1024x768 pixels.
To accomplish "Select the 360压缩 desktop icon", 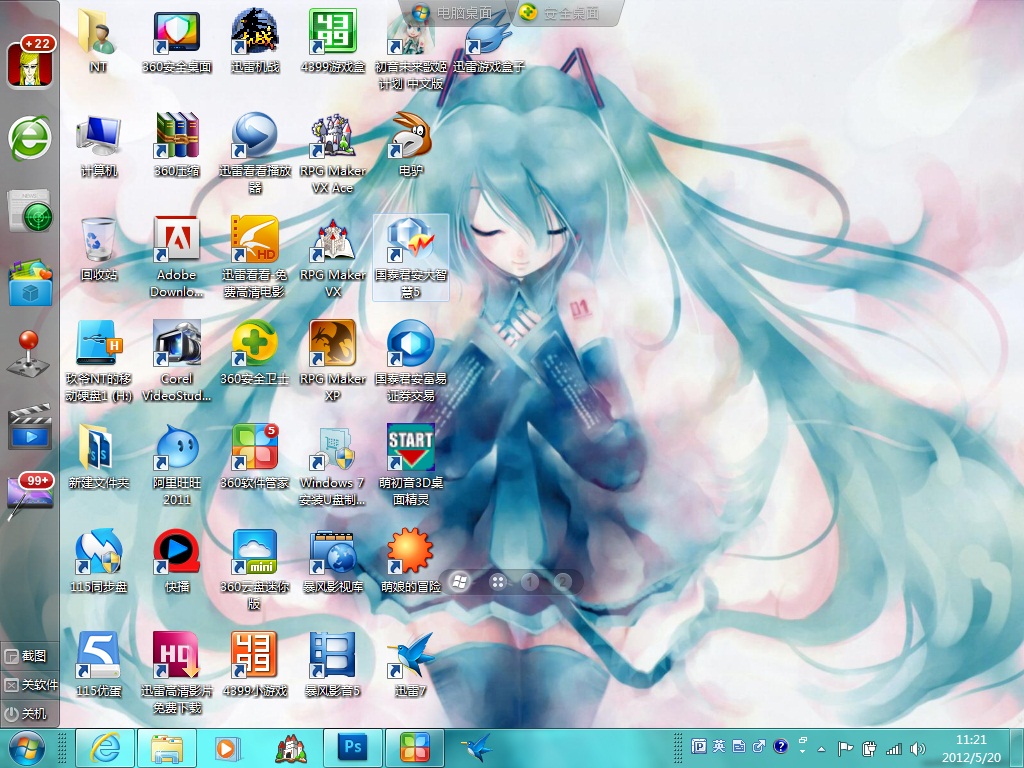I will pyautogui.click(x=176, y=144).
